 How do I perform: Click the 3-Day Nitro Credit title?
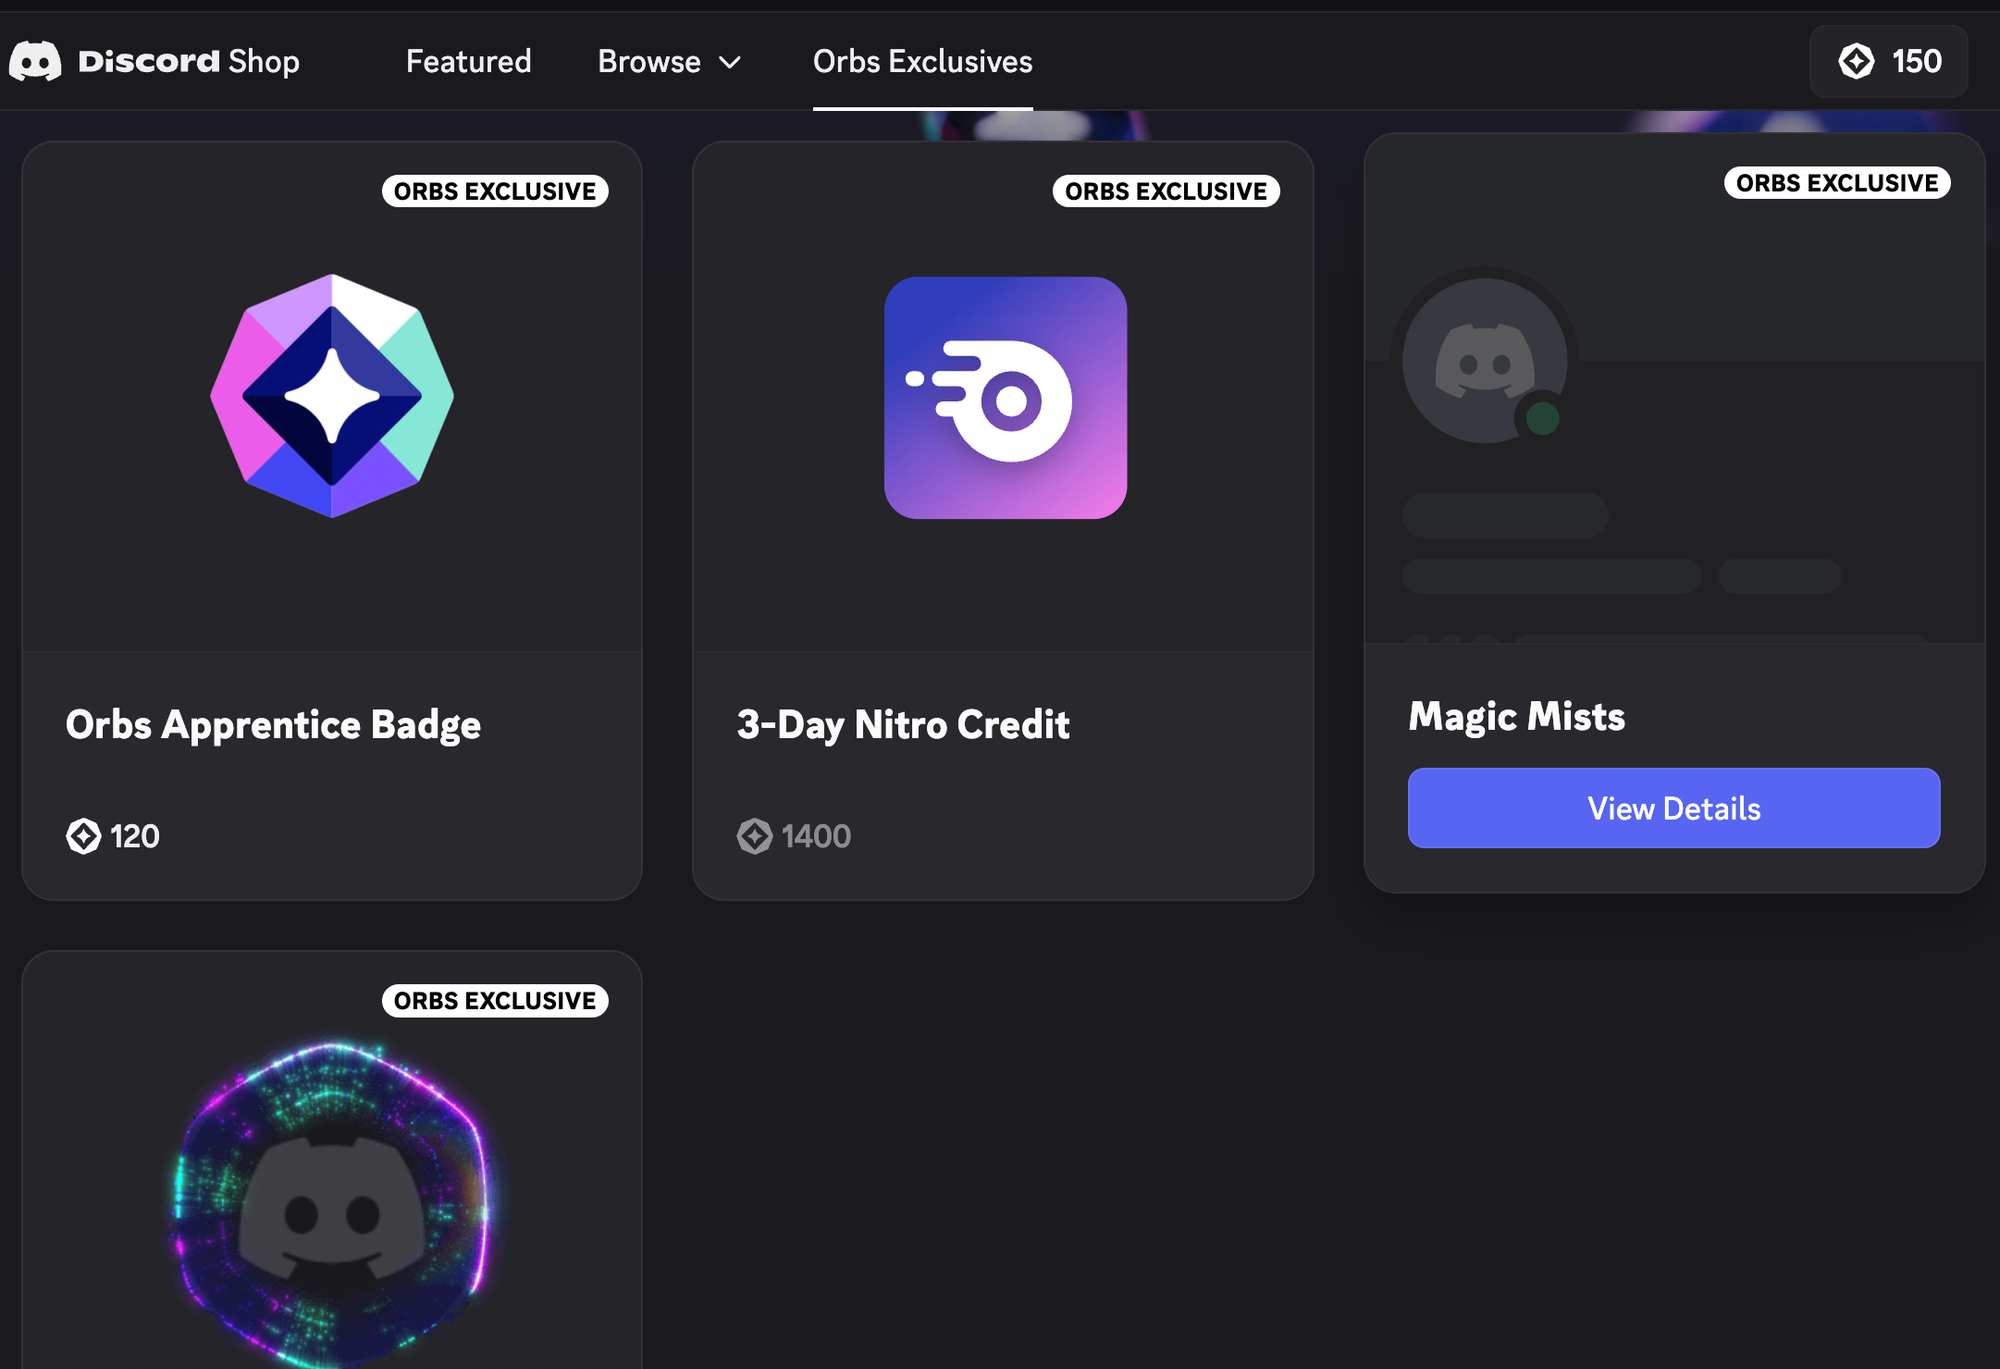(903, 725)
